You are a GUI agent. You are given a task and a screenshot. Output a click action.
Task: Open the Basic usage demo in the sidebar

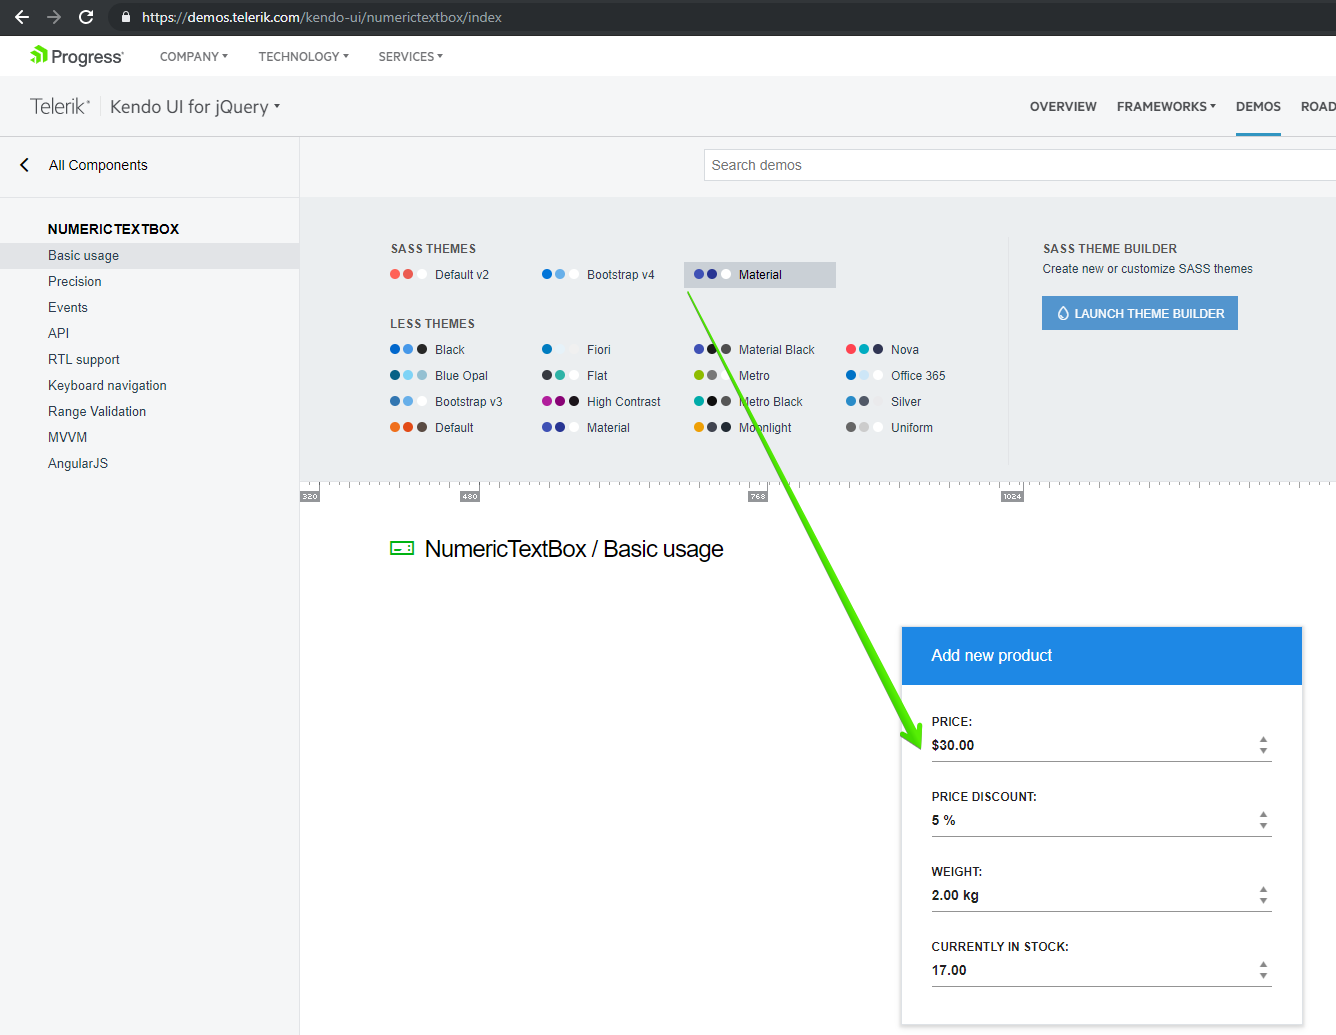[x=149, y=256]
